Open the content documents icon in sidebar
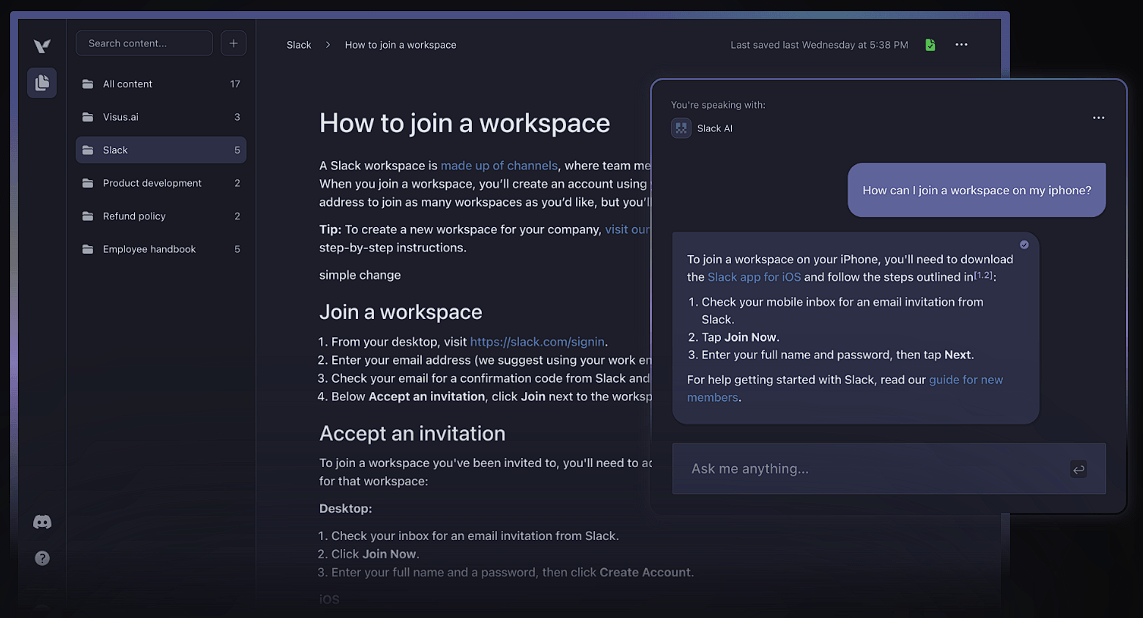This screenshot has height=618, width=1143. 42,82
